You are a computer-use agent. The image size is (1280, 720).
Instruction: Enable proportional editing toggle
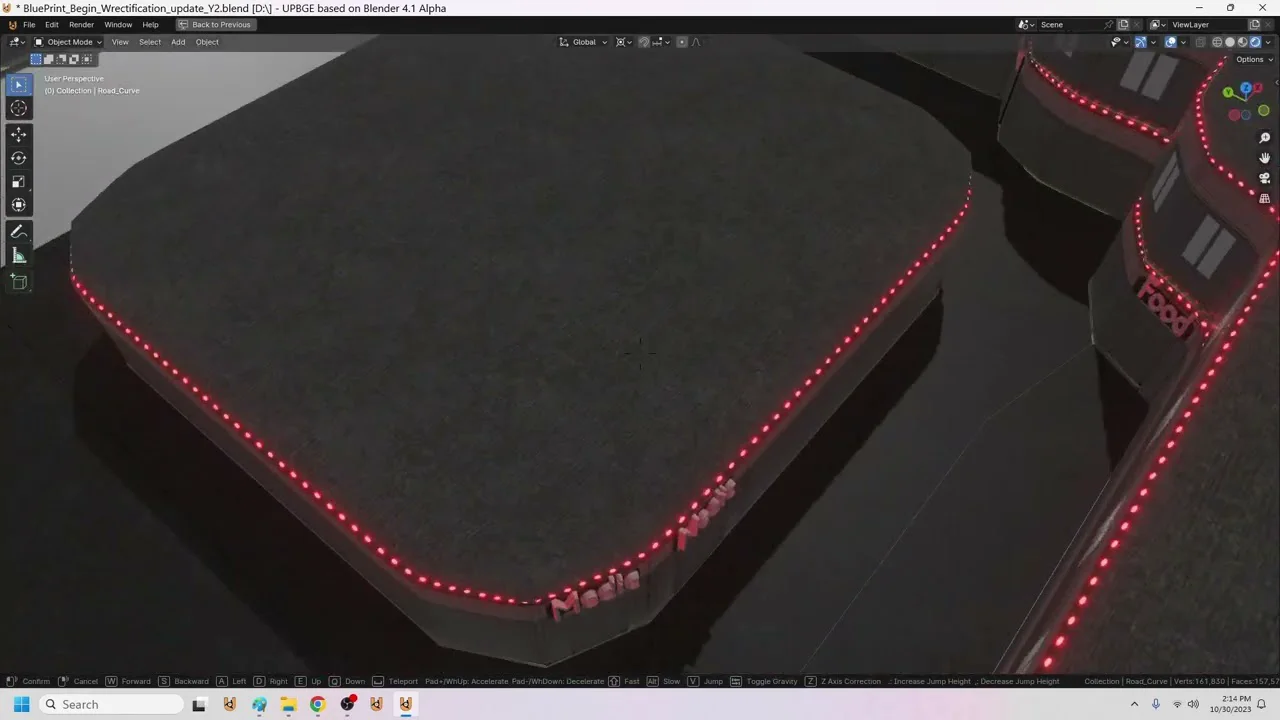682,42
